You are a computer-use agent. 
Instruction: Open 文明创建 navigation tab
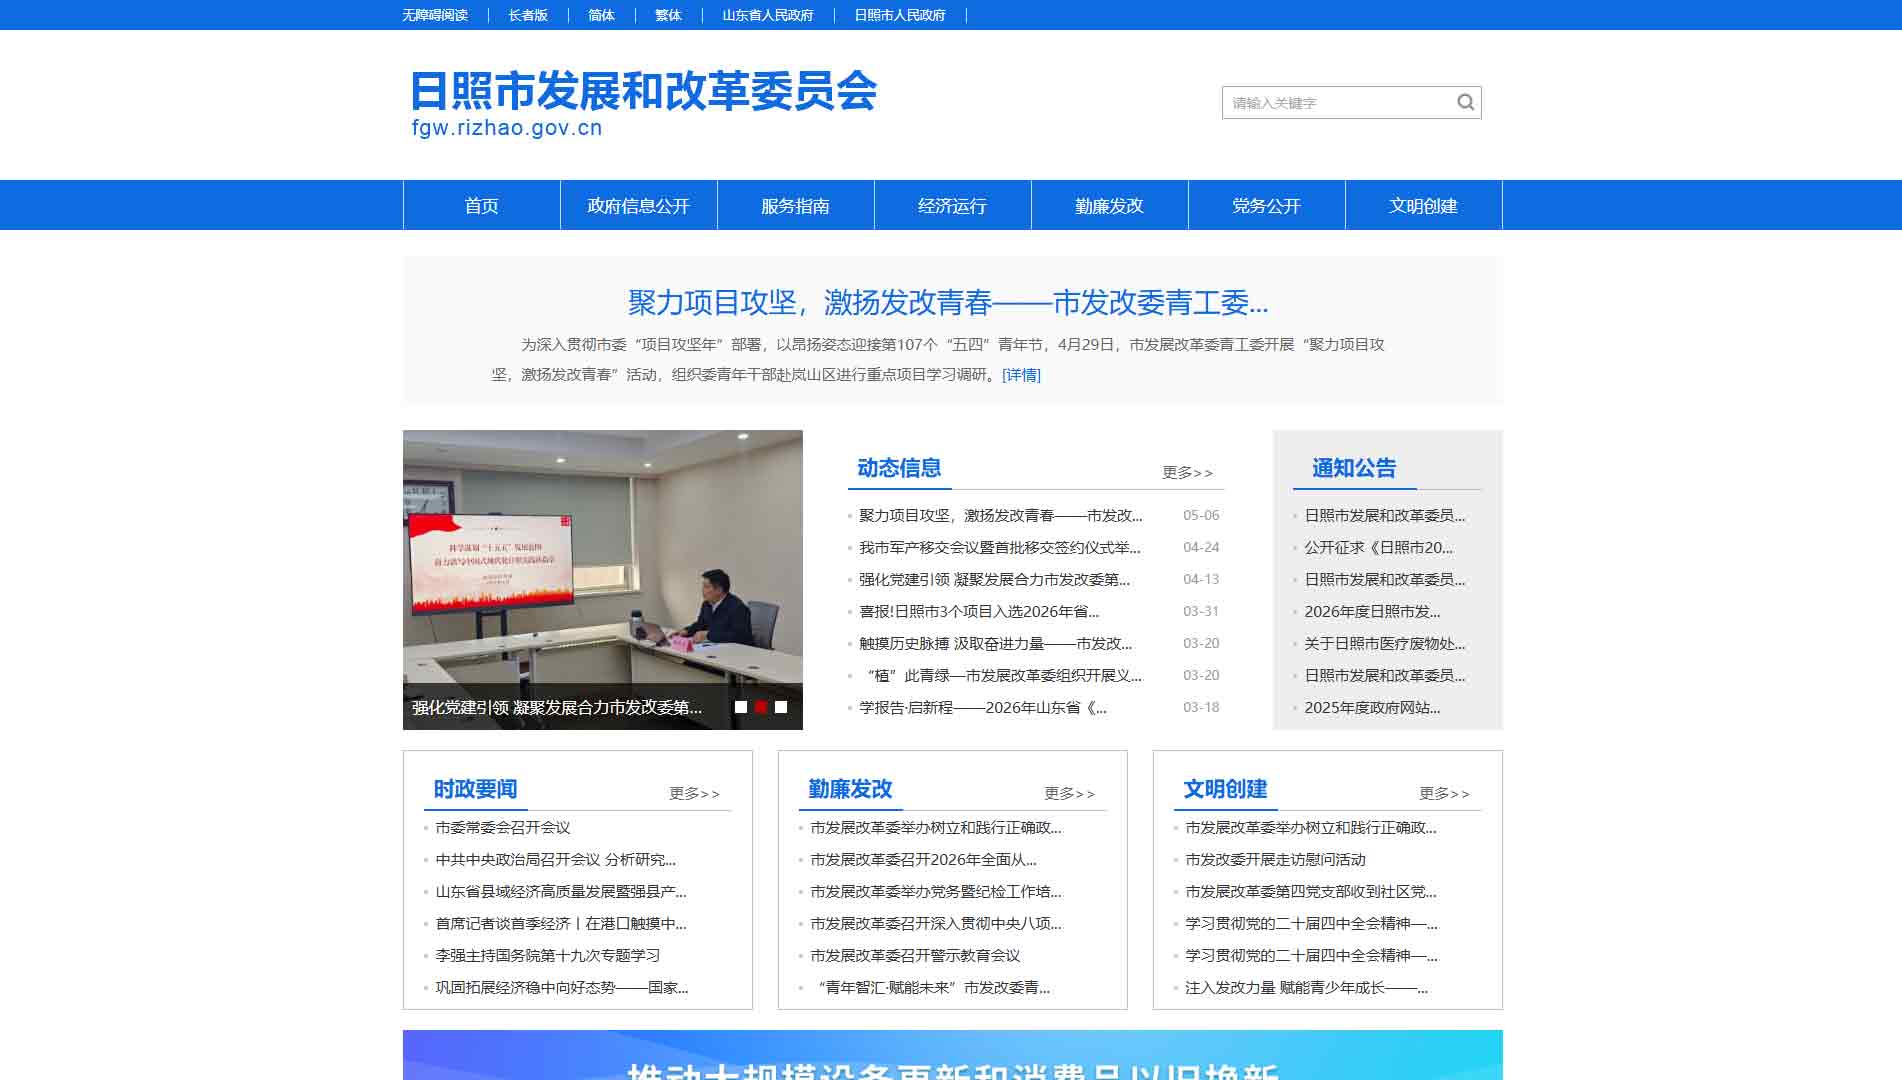pyautogui.click(x=1424, y=205)
